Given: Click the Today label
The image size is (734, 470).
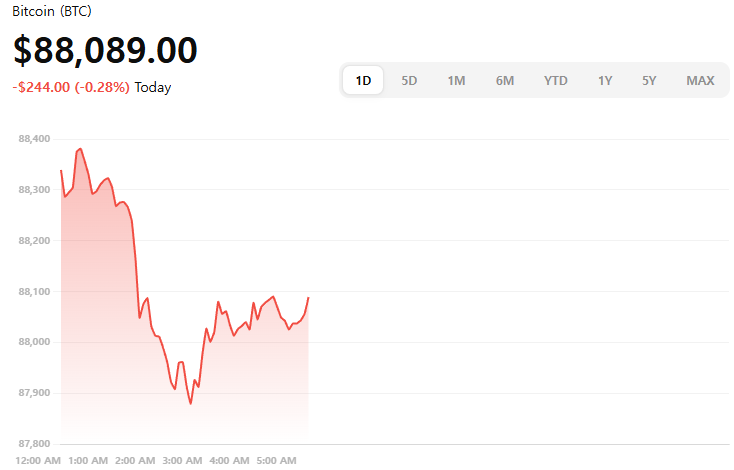Looking at the screenshot, I should click(153, 87).
